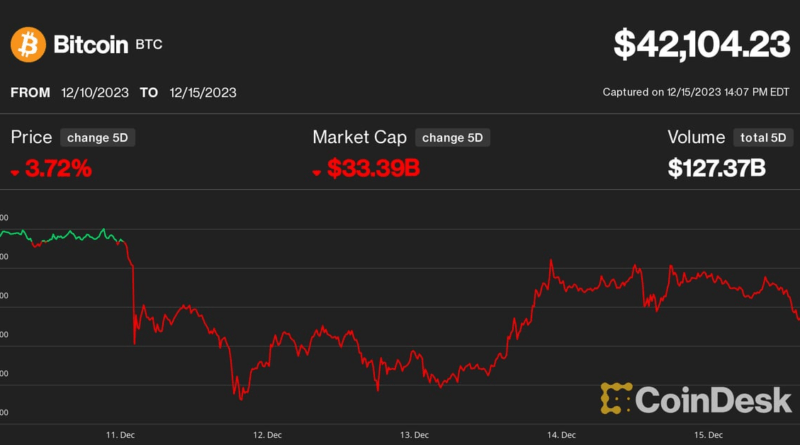
Task: Click the red down arrow beside 3.72%
Action: [x=15, y=172]
